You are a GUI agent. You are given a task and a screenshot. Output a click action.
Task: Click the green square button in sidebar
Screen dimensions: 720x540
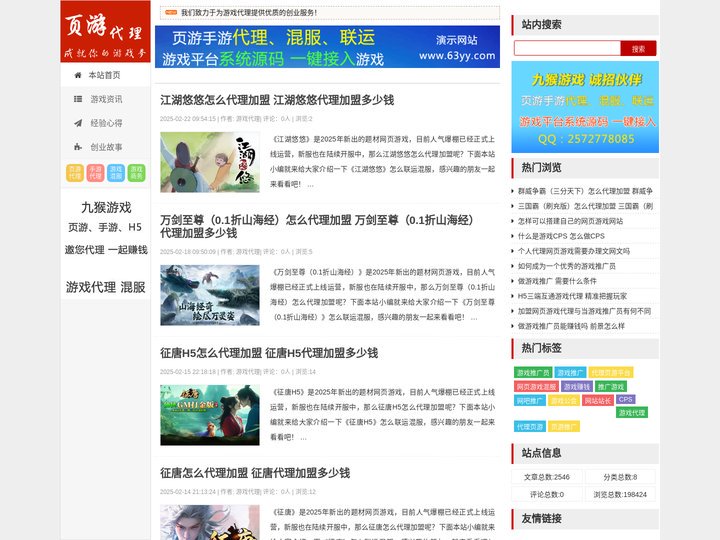click(x=136, y=173)
